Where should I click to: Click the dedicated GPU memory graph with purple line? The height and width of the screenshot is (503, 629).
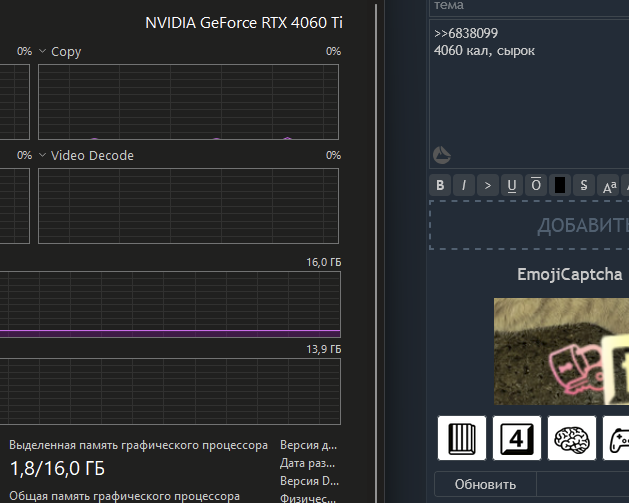(170, 304)
